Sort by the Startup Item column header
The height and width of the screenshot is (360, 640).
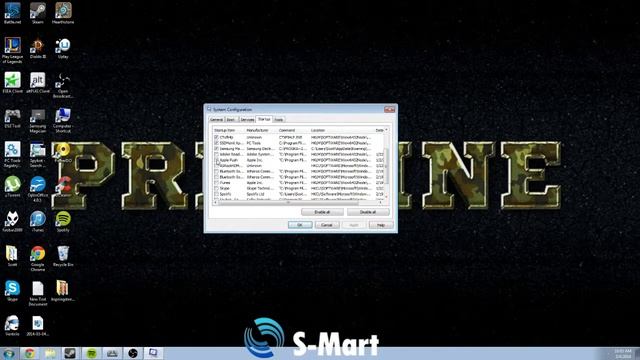[229, 130]
